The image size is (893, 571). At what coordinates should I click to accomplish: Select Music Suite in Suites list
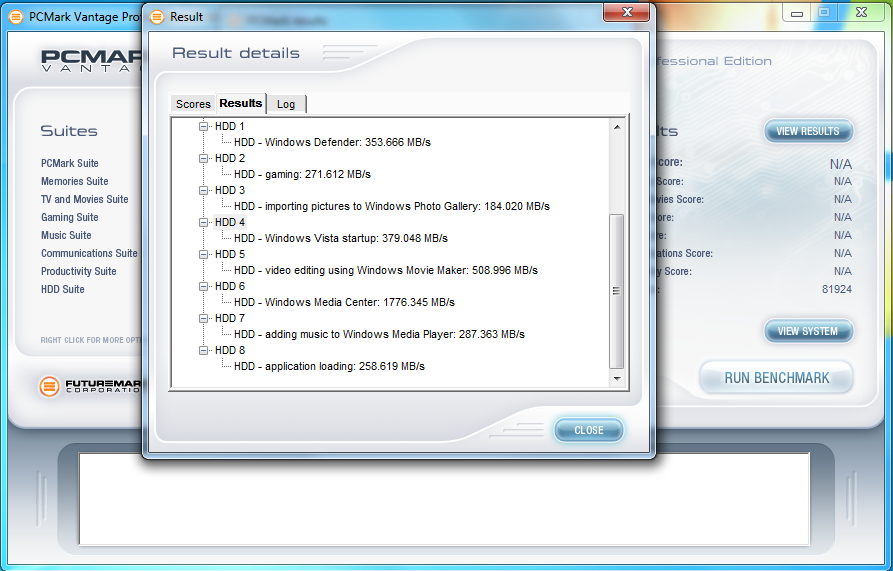pos(66,235)
